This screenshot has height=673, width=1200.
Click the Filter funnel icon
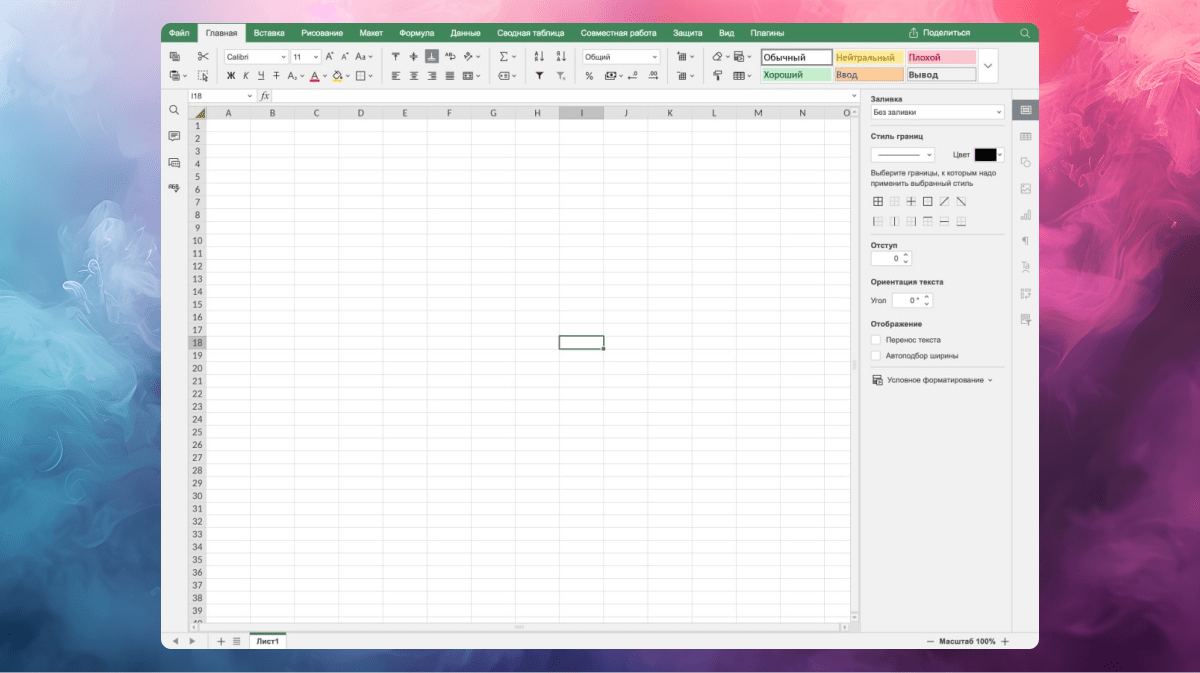coord(539,75)
